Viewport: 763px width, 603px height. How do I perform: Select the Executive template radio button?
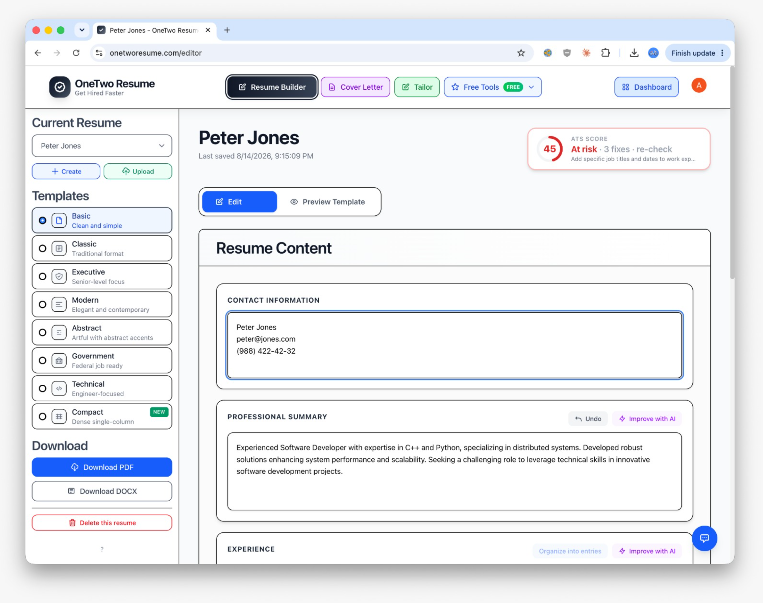[42, 276]
